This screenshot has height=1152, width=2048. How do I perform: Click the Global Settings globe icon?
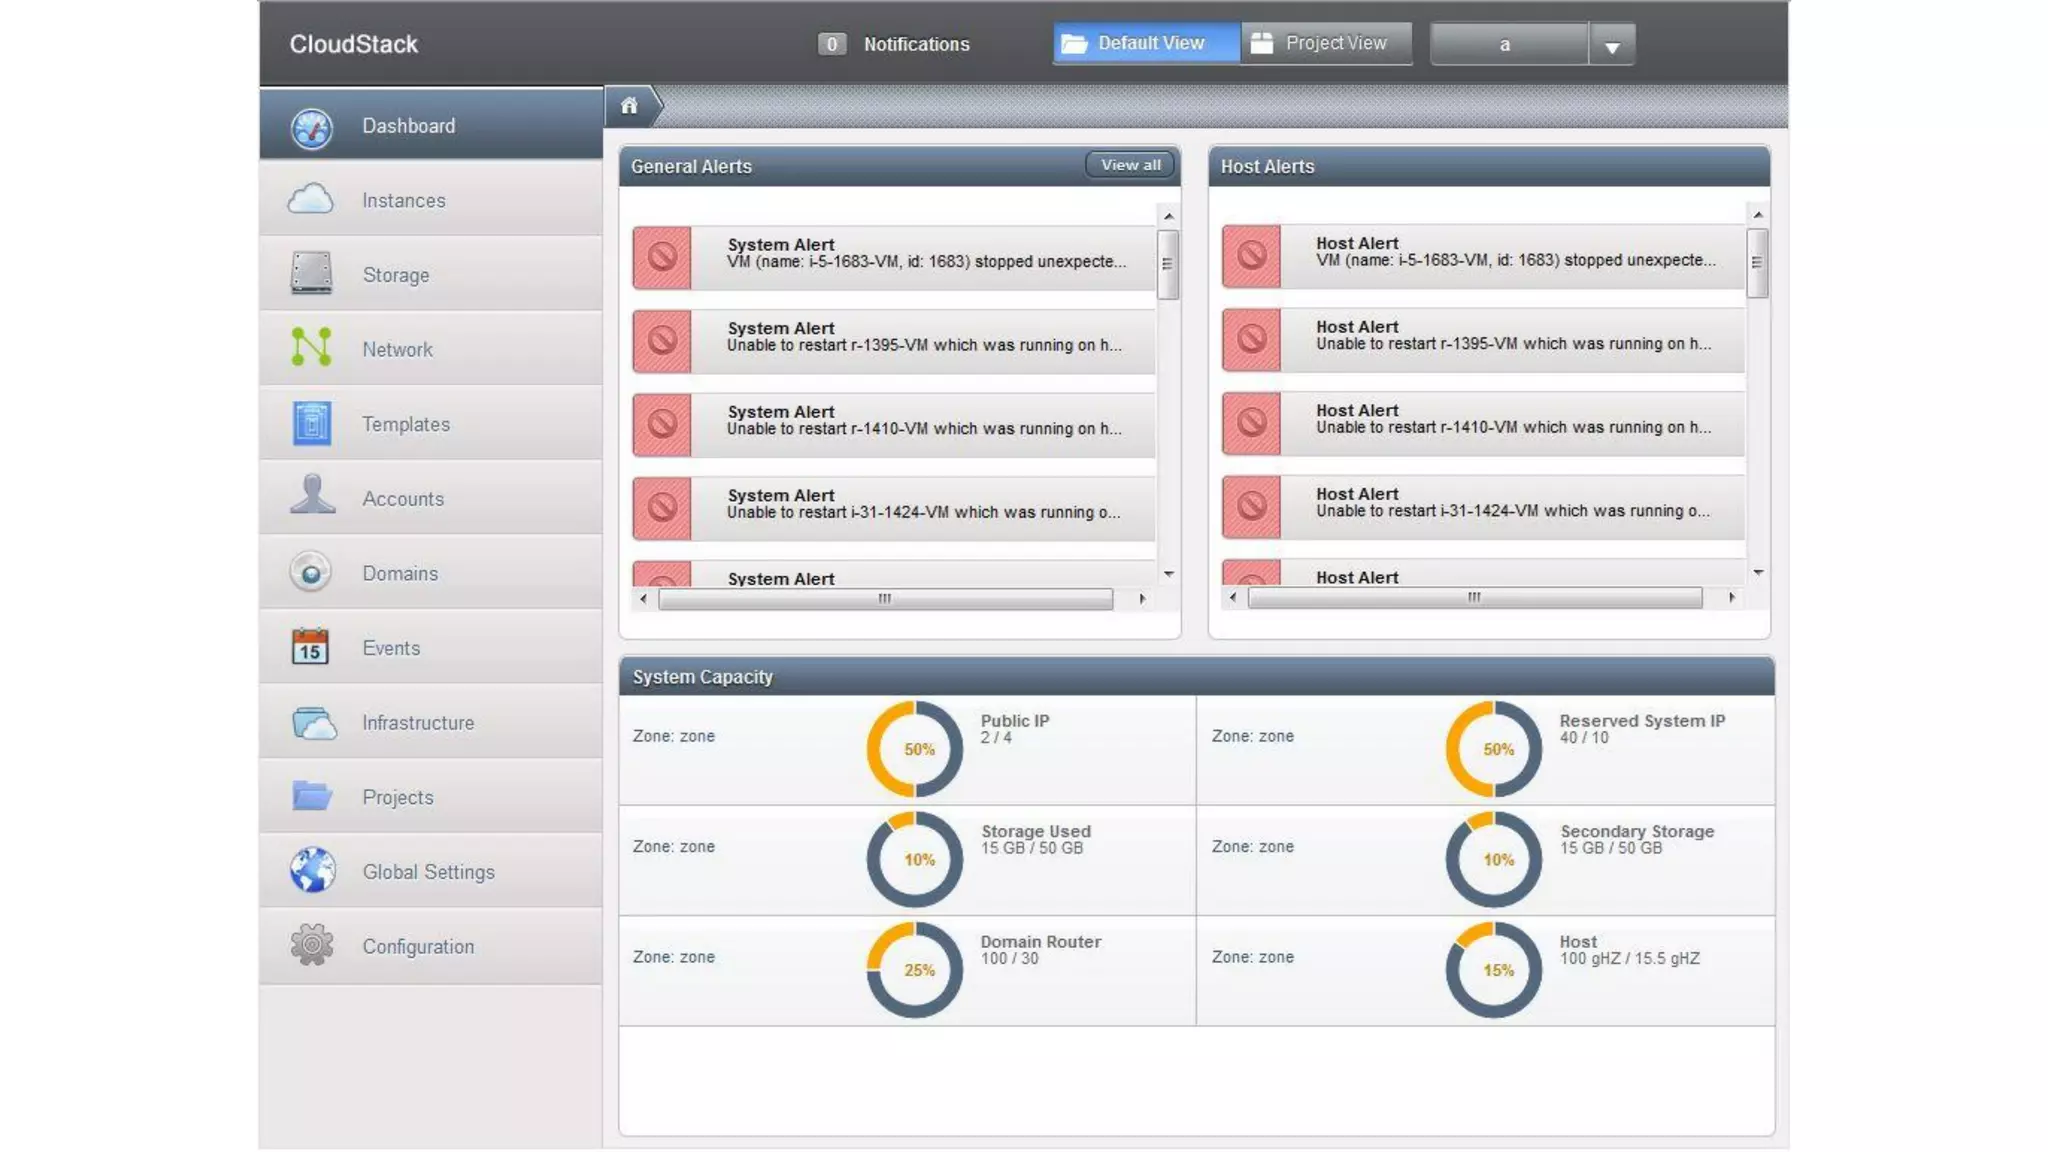point(311,870)
